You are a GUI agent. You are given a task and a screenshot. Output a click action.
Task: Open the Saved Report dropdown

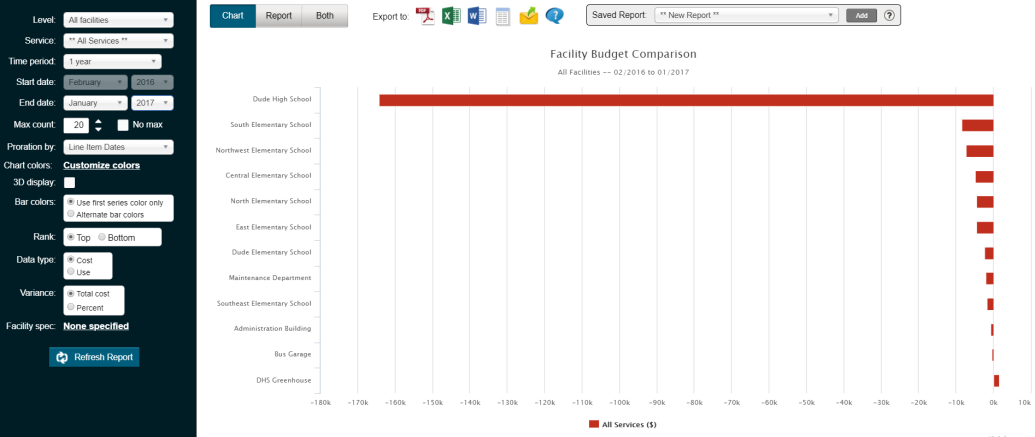[x=747, y=15]
